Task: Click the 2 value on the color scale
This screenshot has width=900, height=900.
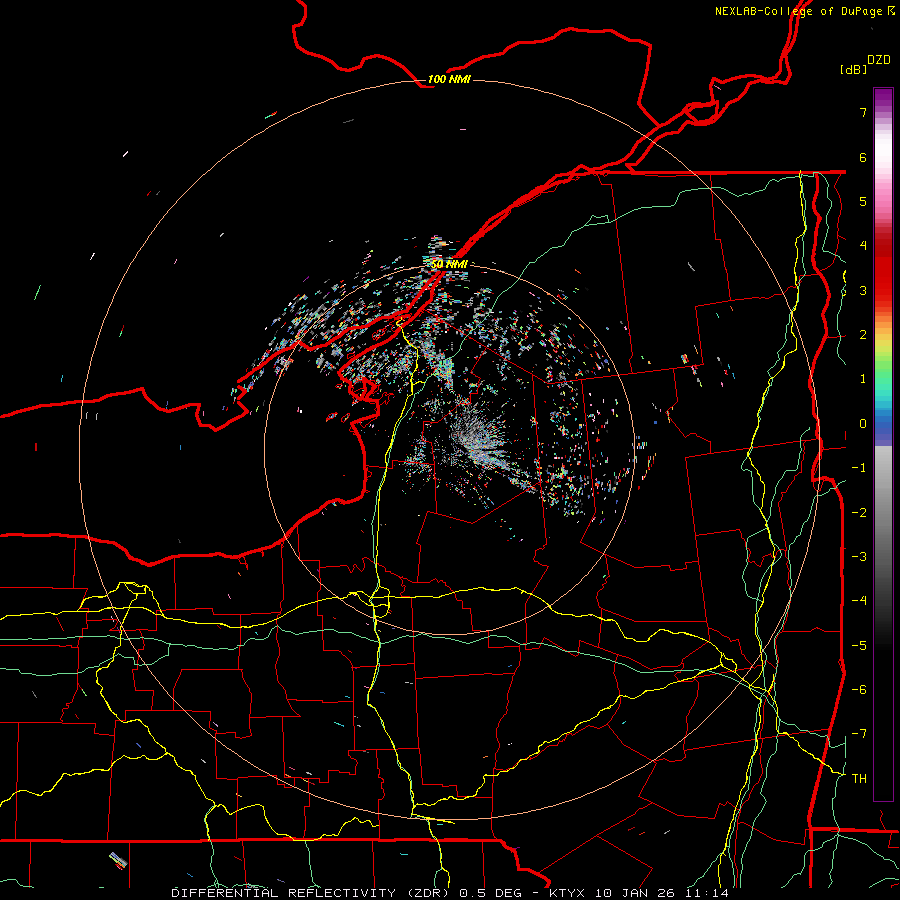Action: click(863, 335)
